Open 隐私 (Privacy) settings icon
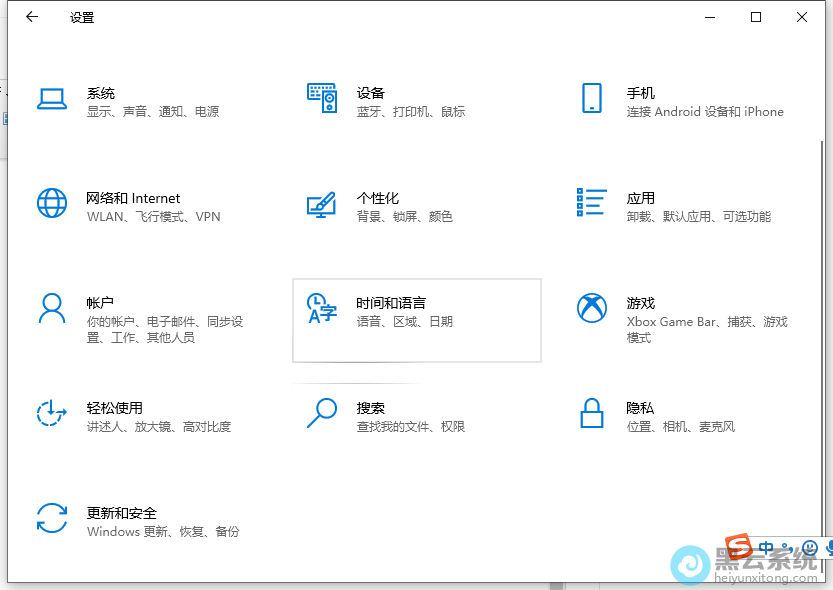 pos(592,415)
